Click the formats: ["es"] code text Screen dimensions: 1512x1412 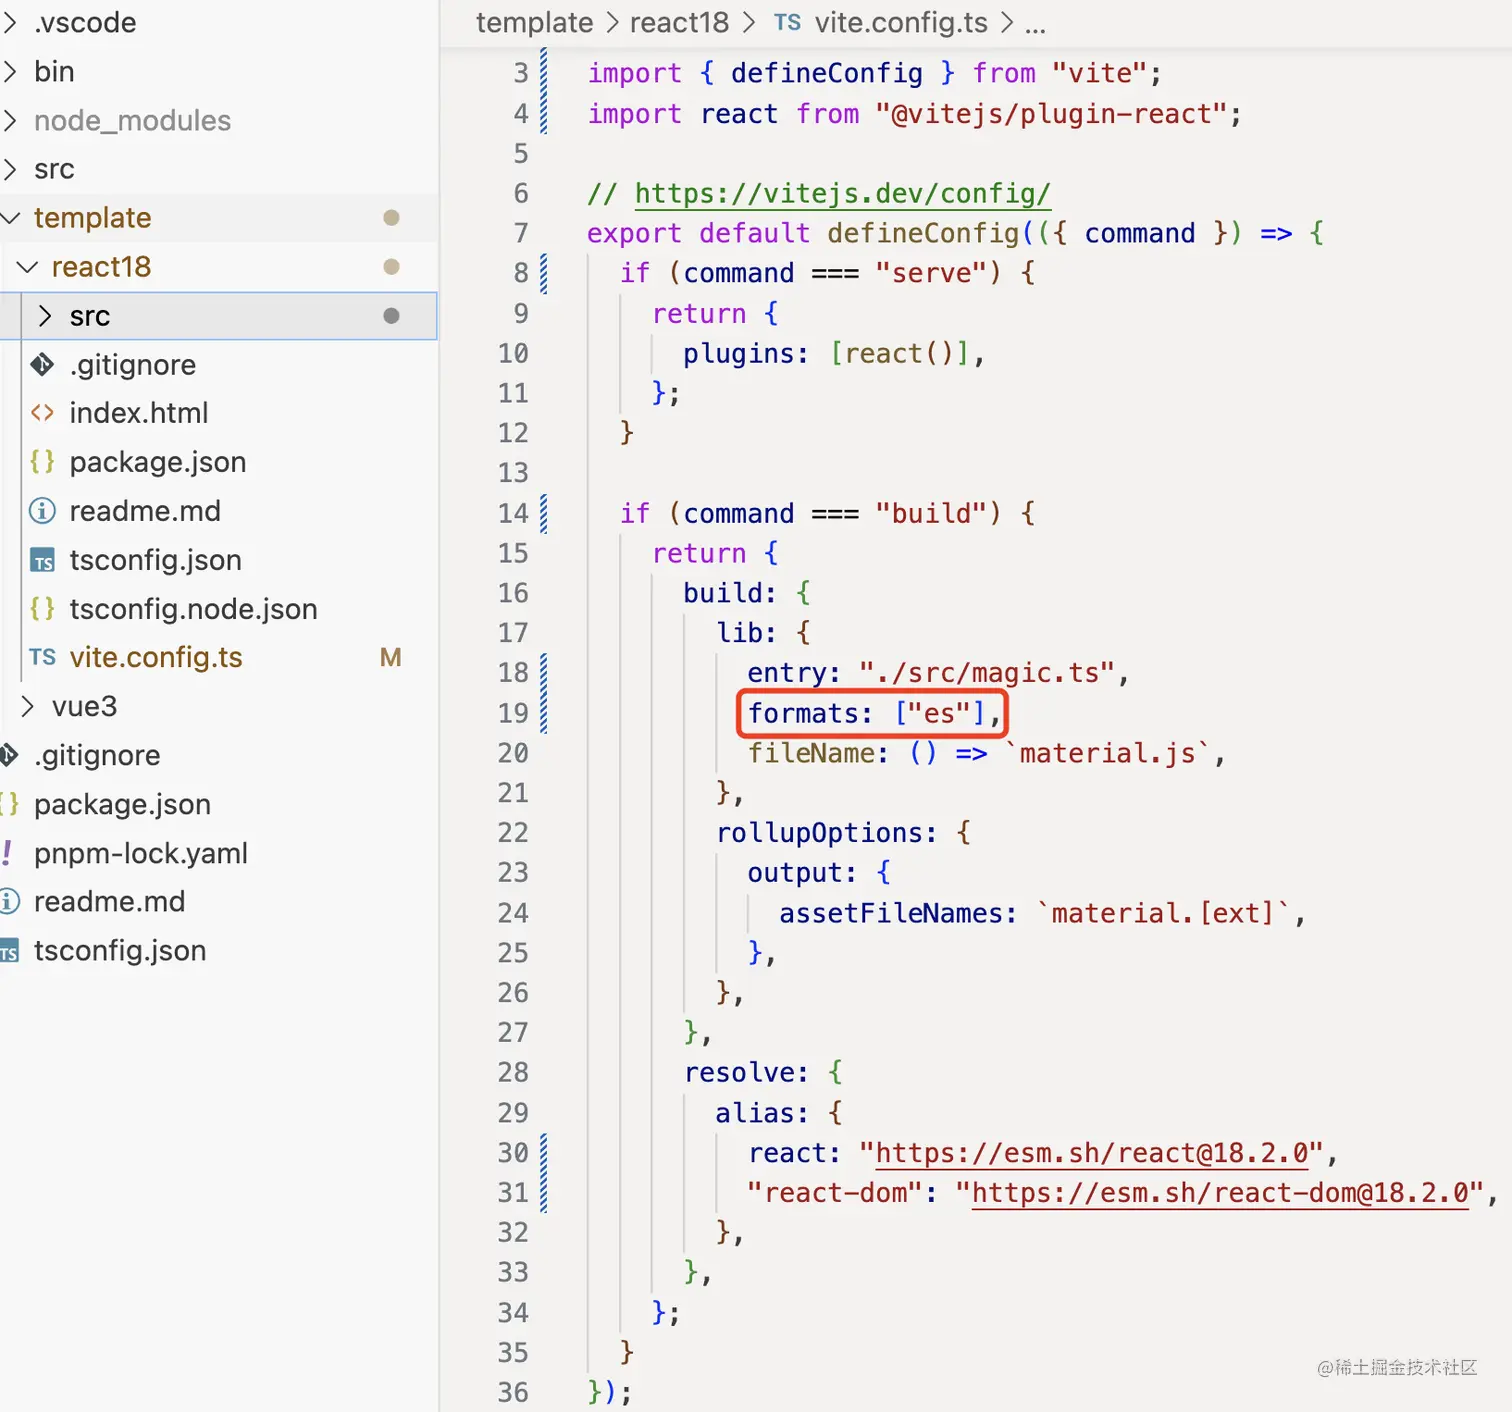pyautogui.click(x=868, y=713)
